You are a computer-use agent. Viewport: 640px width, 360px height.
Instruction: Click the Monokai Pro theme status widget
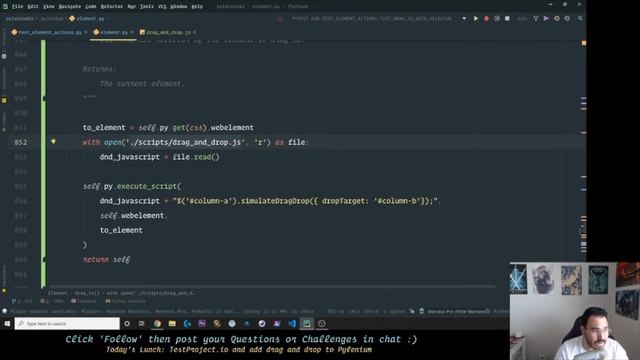coord(456,311)
